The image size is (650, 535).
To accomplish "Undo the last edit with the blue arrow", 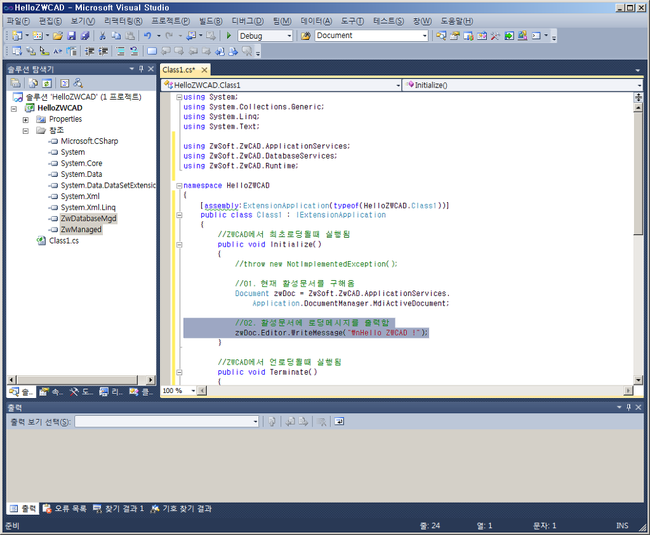I will pyautogui.click(x=148, y=36).
